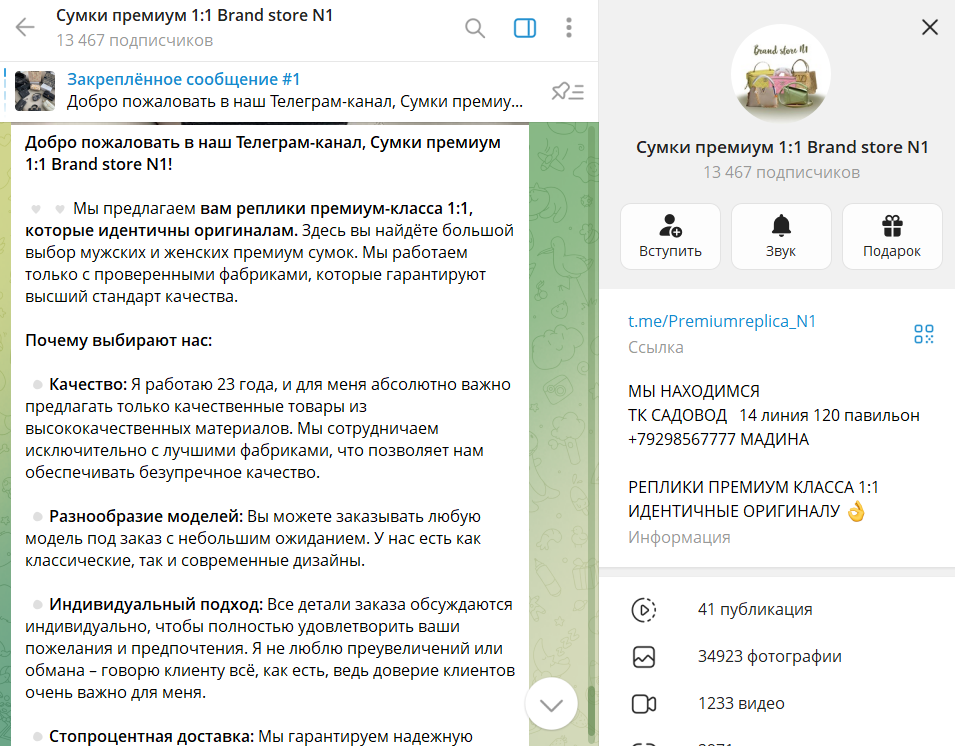The width and height of the screenshot is (955, 746).
Task: Click the video camera icon beside 1233 видео
Action: click(644, 704)
